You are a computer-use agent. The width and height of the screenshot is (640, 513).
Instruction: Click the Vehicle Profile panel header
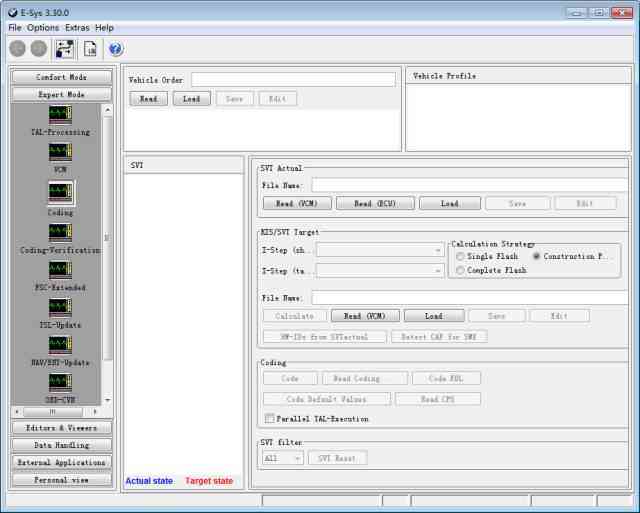coord(518,76)
